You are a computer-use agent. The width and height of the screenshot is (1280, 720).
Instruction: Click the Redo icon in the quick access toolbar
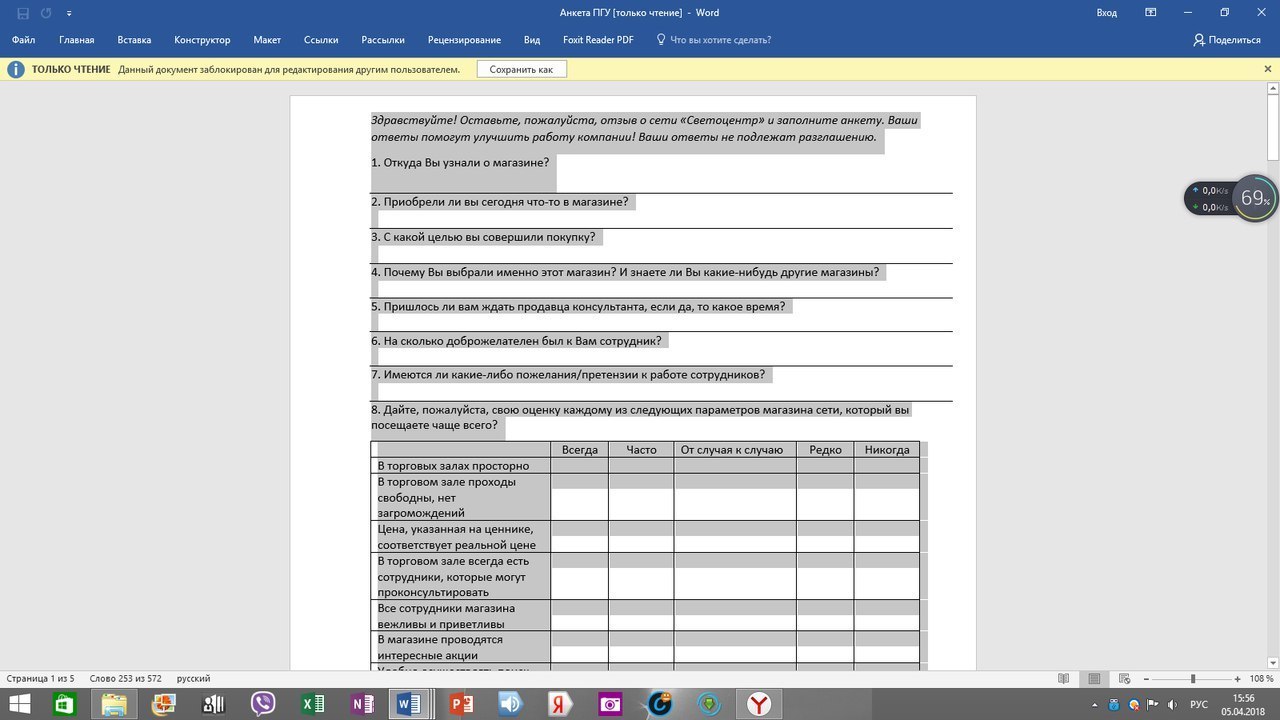coord(46,13)
